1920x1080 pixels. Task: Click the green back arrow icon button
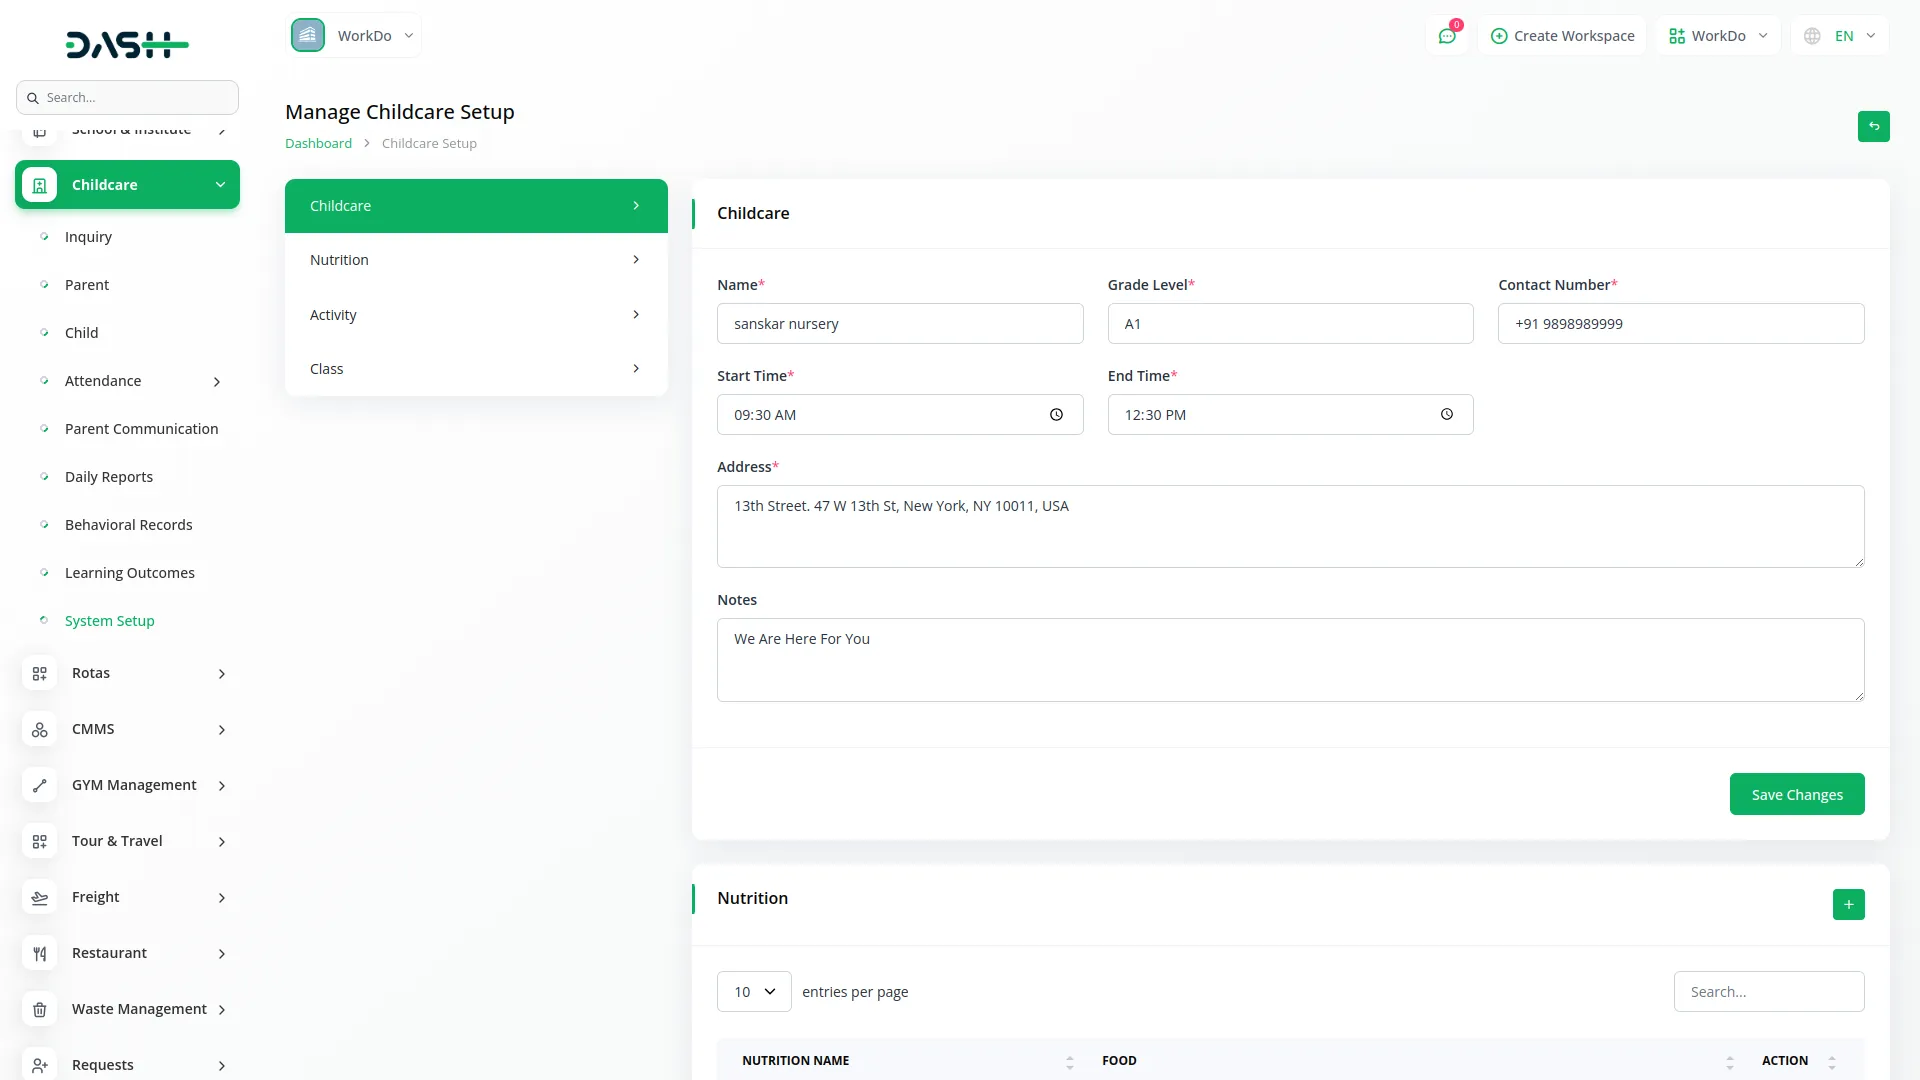pos(1873,127)
